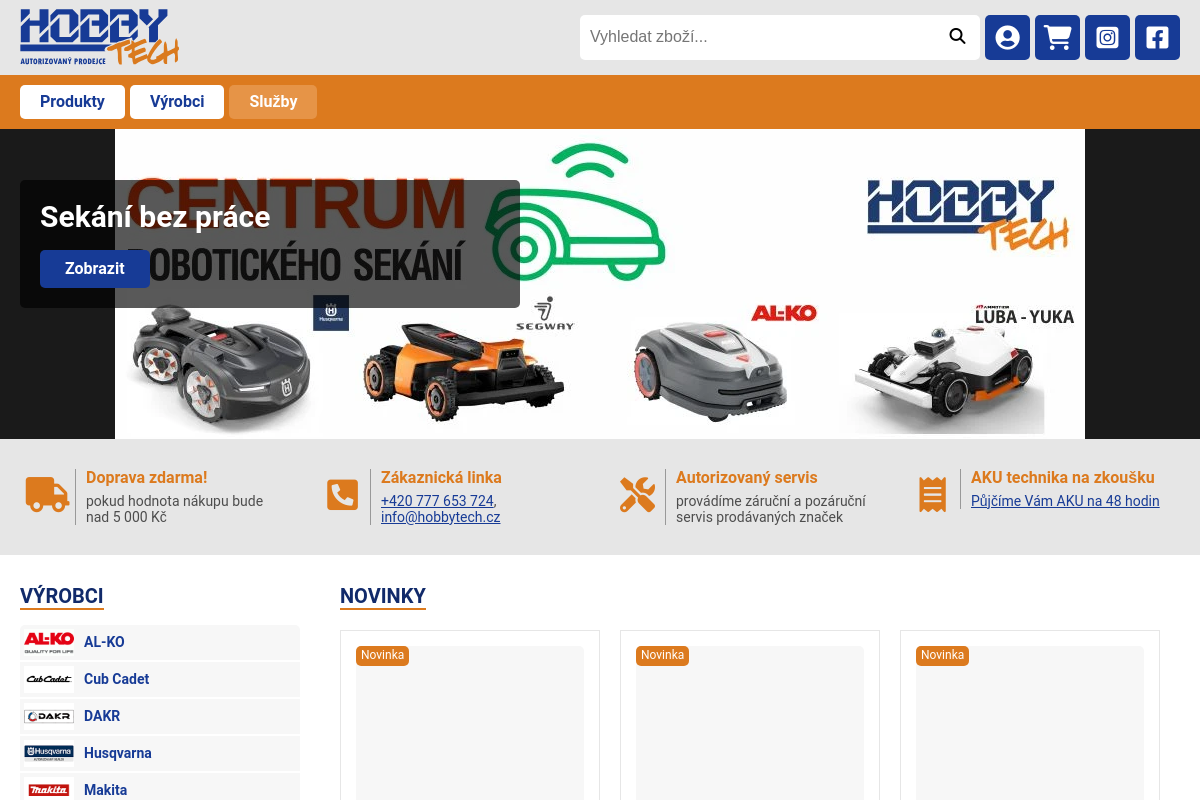Click the search magnifier icon
This screenshot has height=800, width=1200.
[x=957, y=37]
